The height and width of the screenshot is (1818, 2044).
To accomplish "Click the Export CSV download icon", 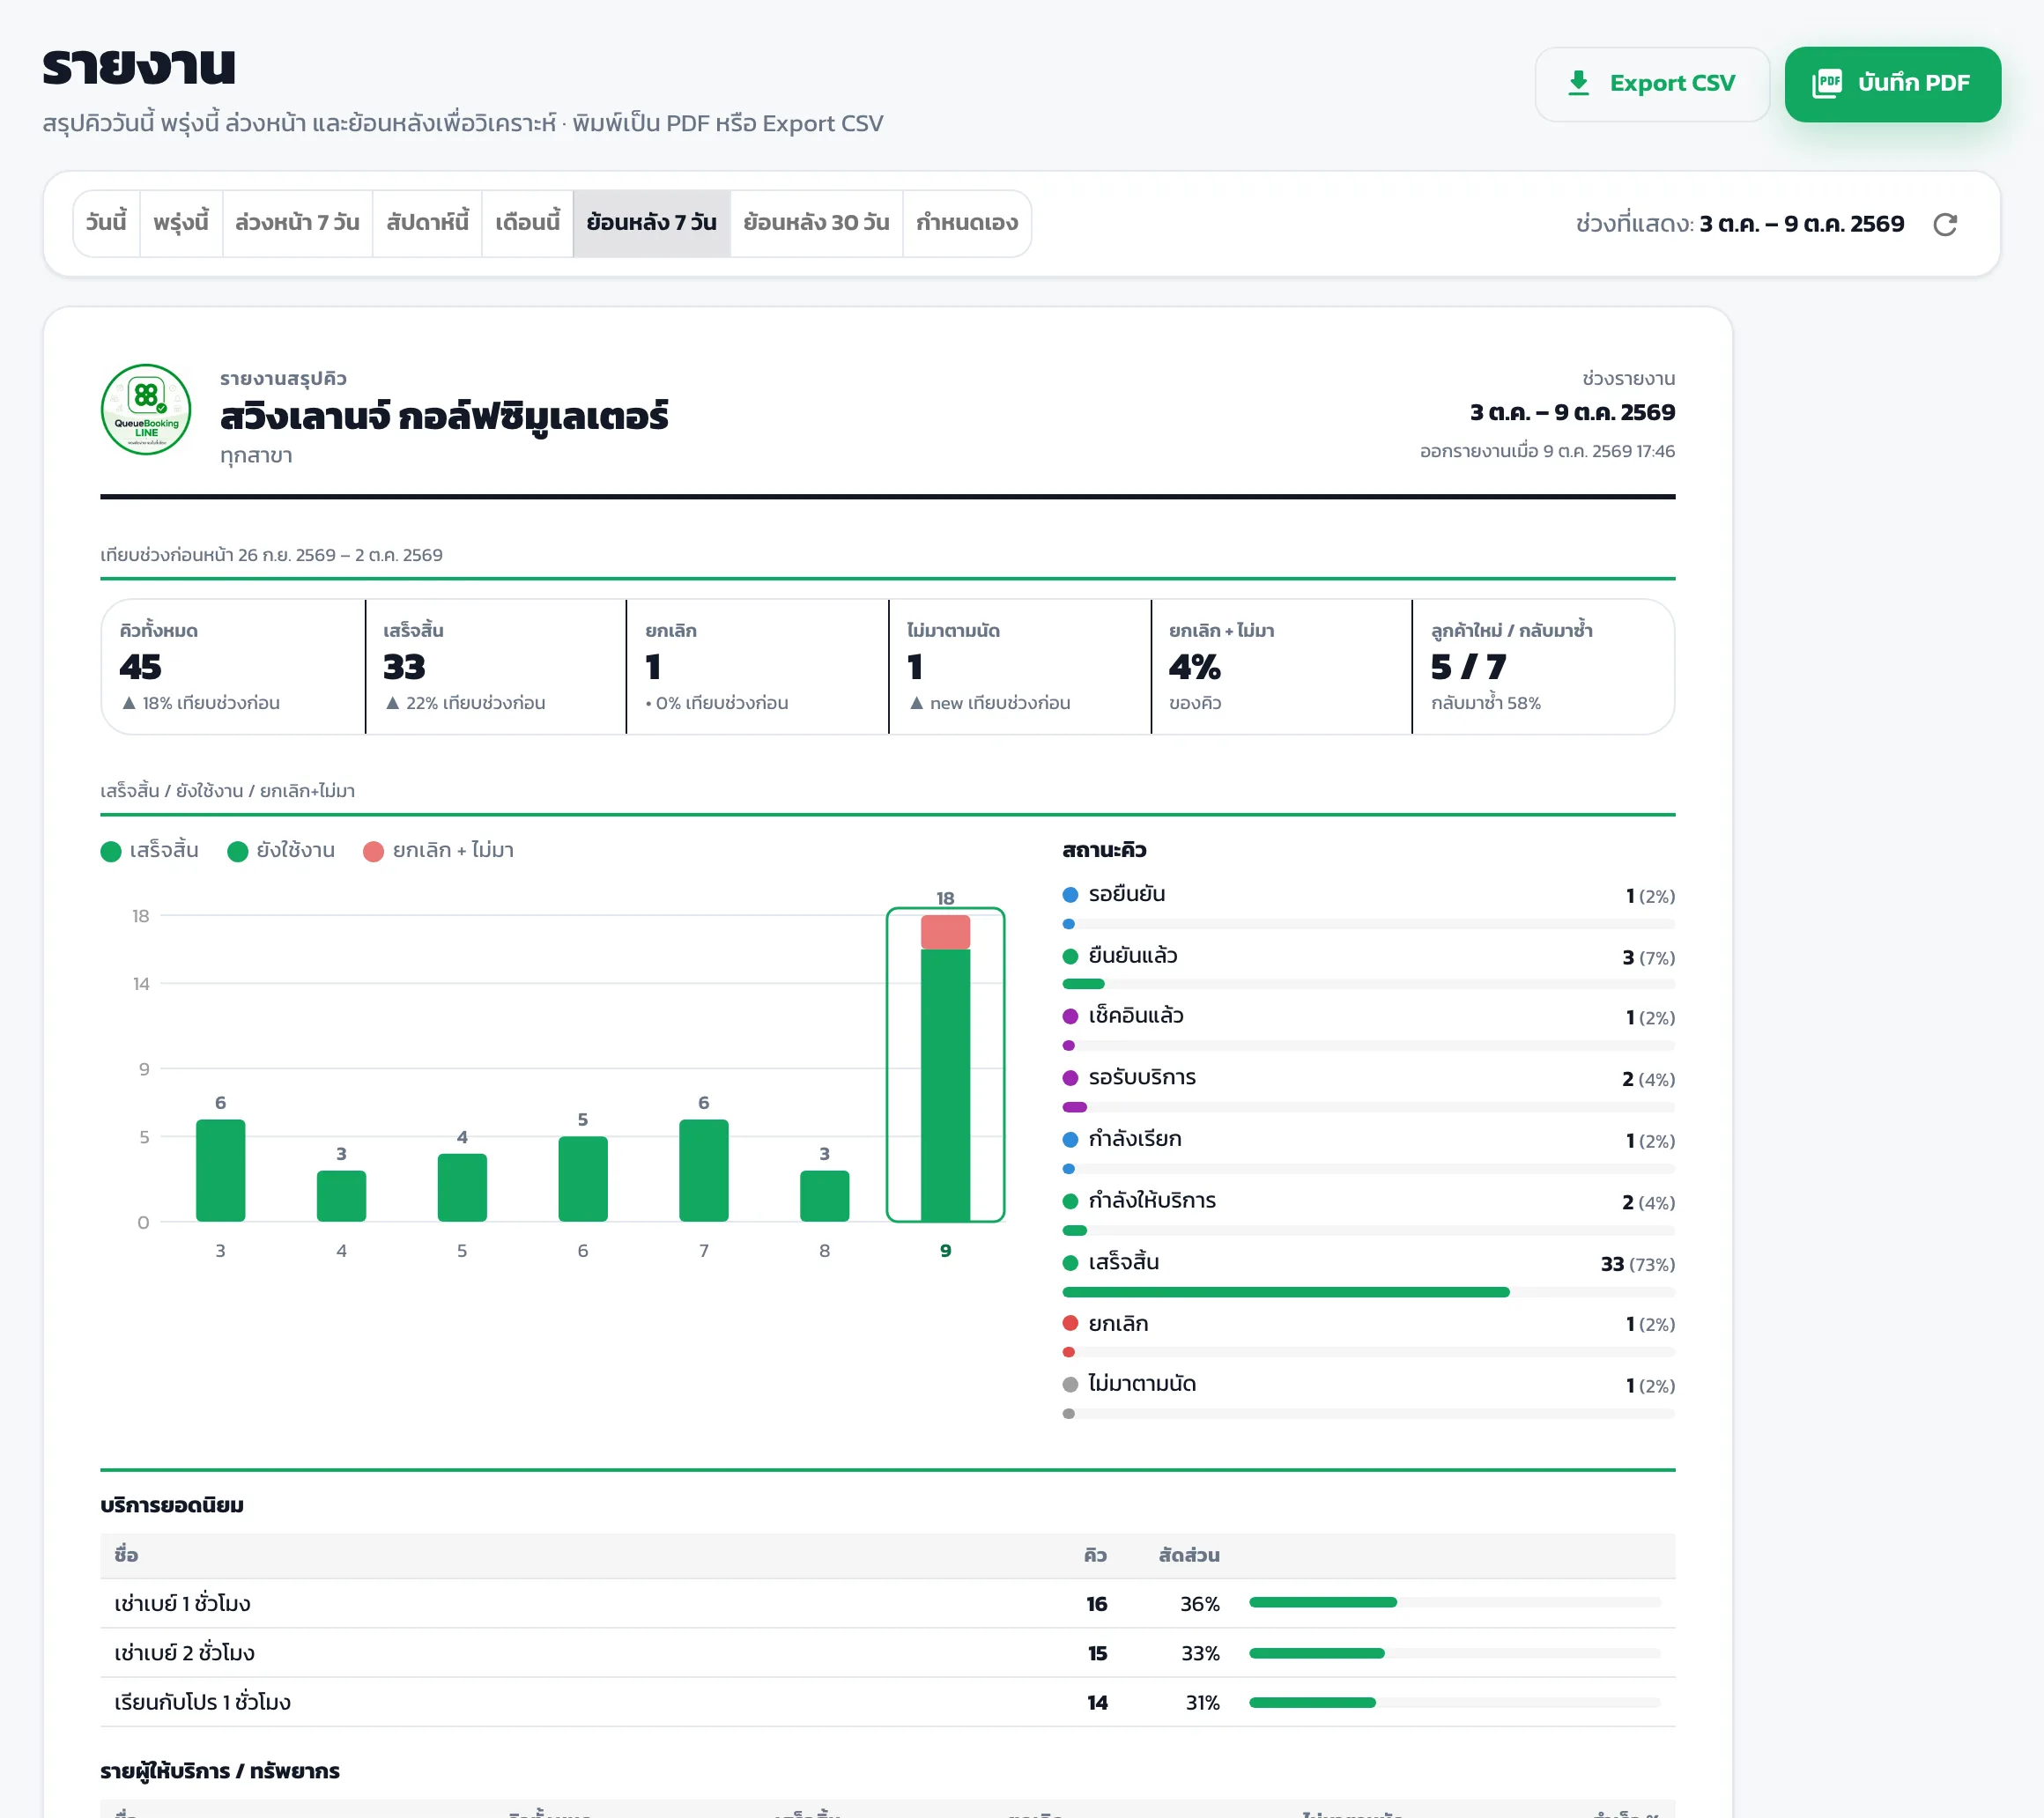I will 1578,83.
